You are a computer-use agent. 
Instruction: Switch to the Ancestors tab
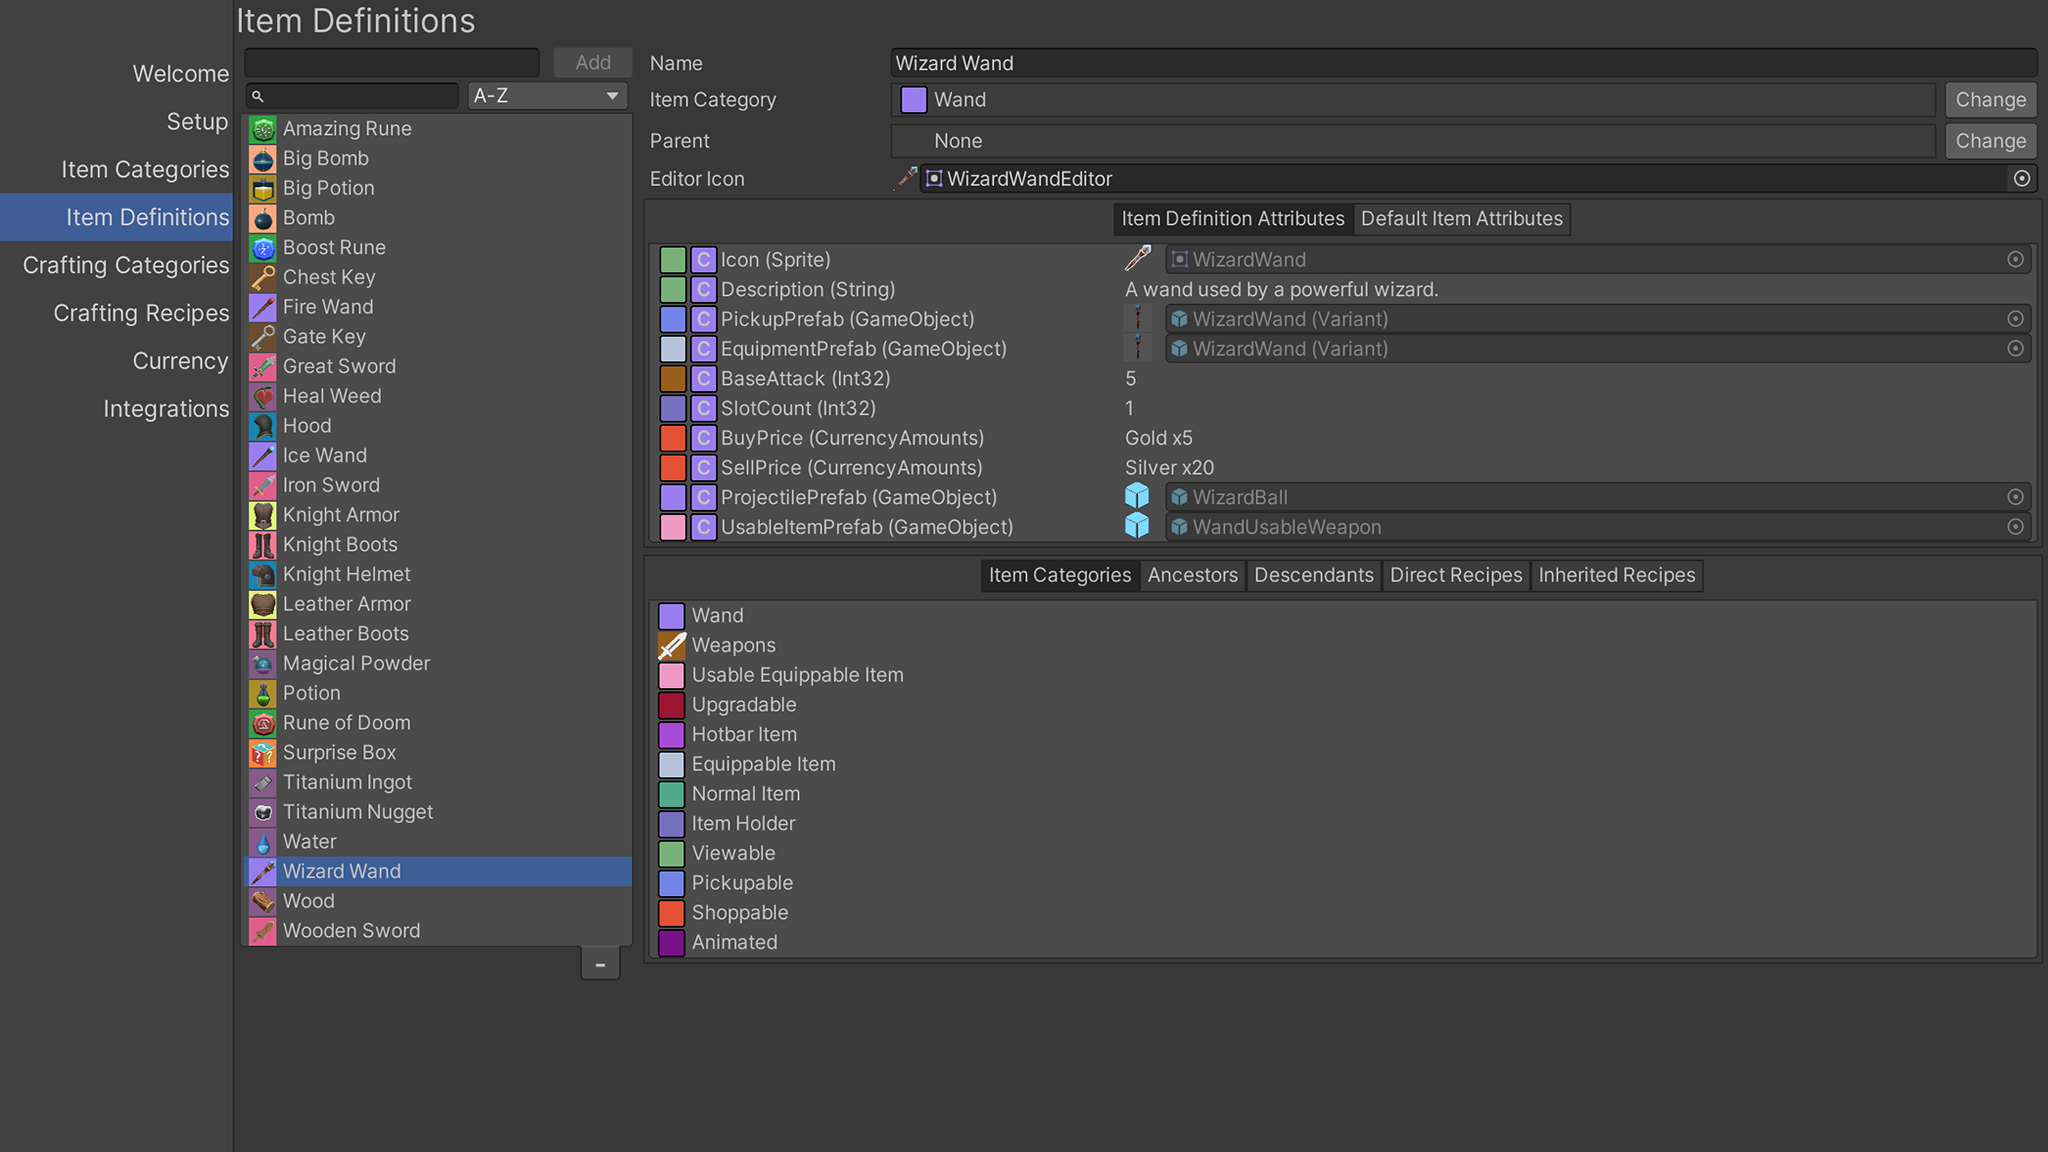coord(1192,575)
